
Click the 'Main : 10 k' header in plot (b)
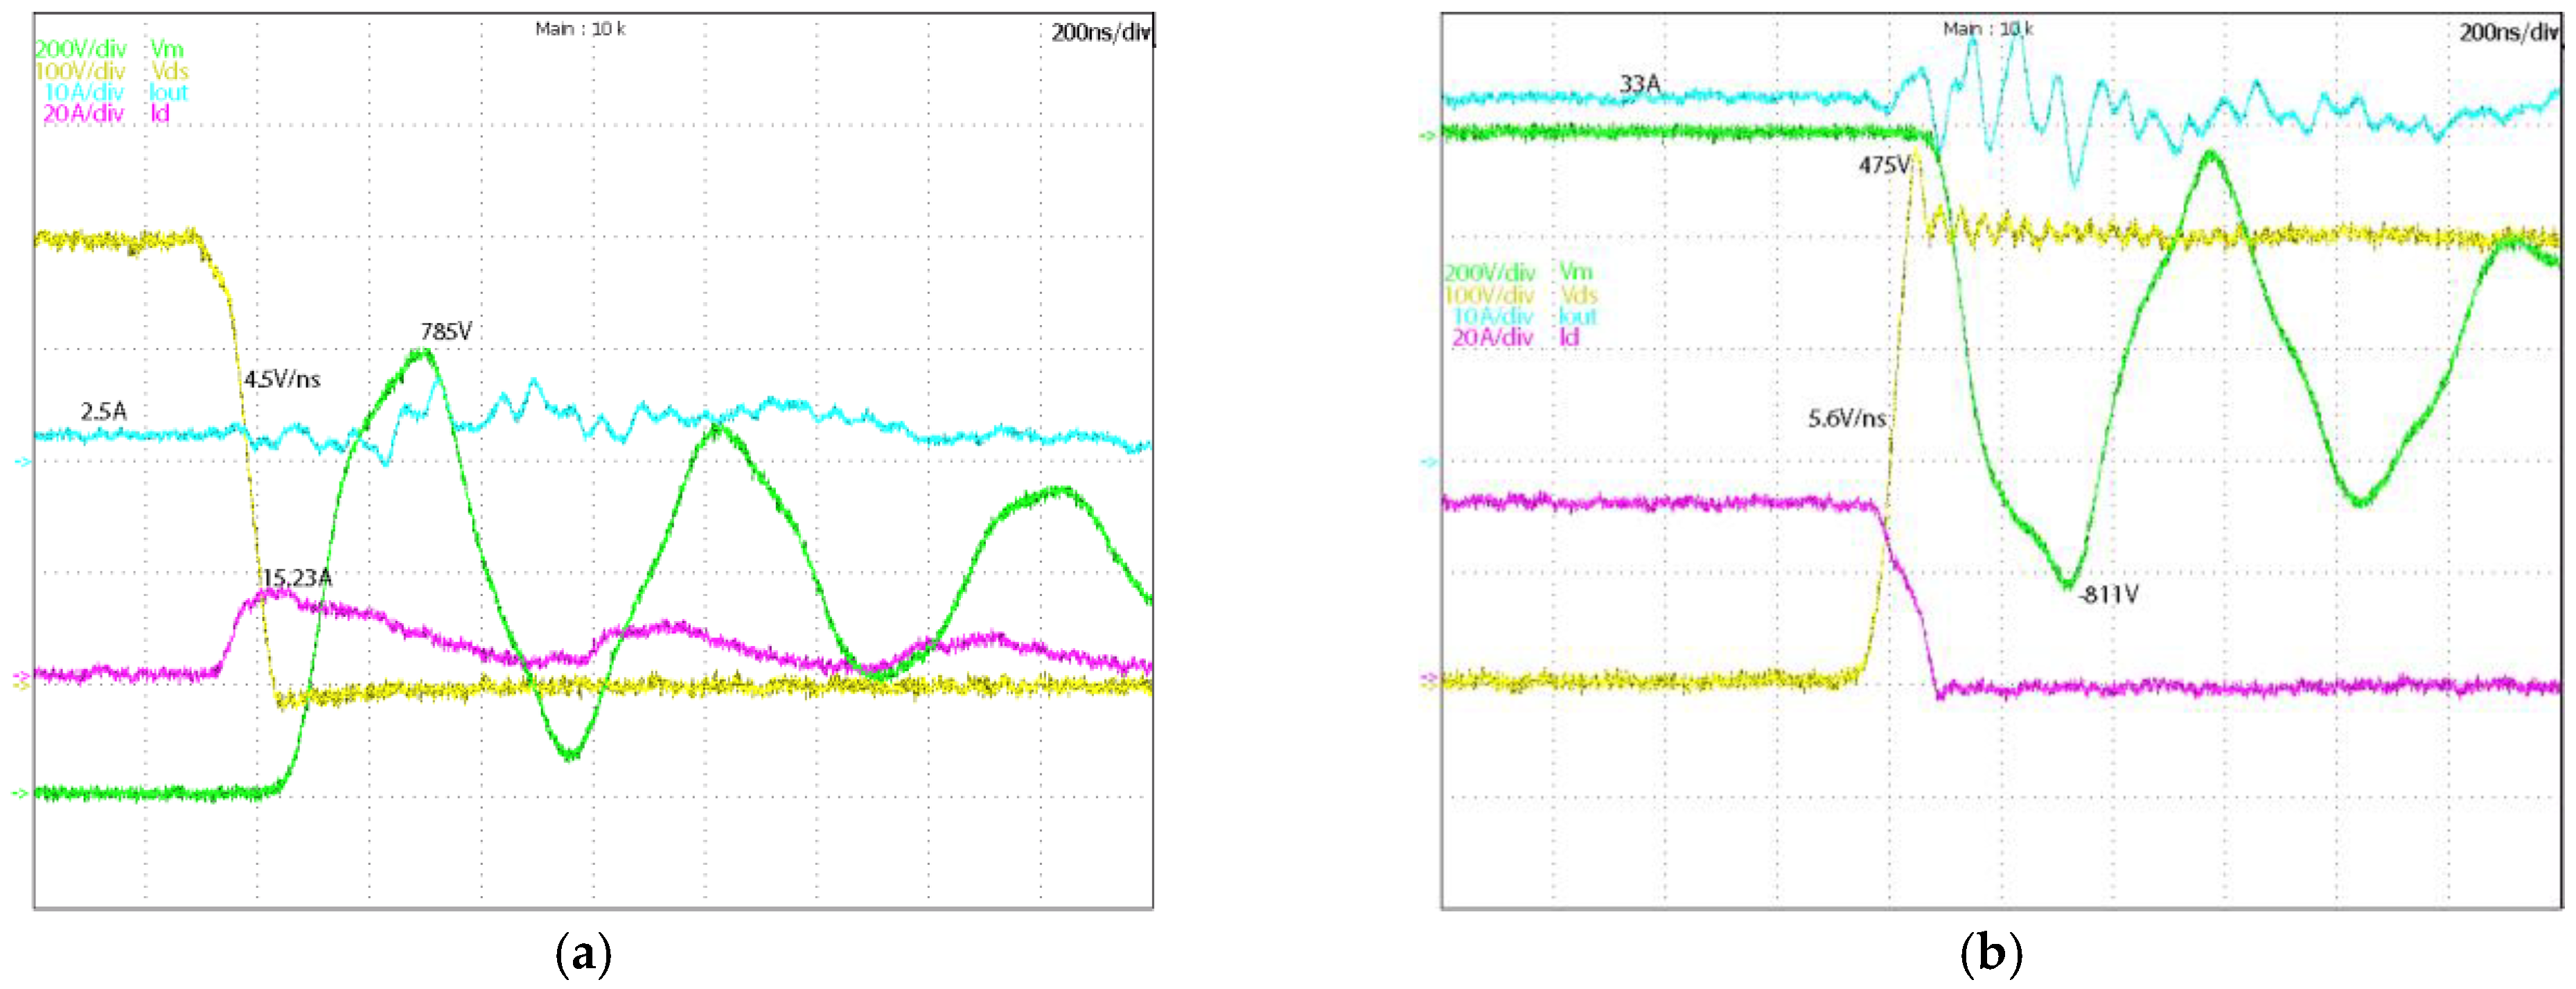[1988, 29]
